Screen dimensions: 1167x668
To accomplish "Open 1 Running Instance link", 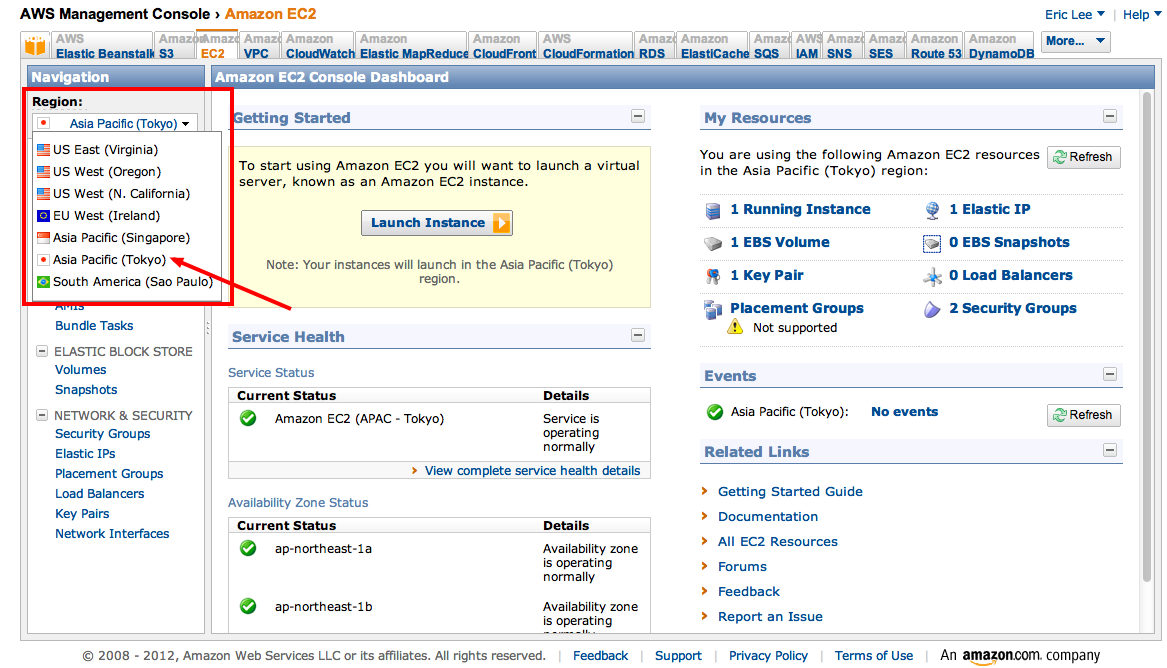I will [x=800, y=210].
